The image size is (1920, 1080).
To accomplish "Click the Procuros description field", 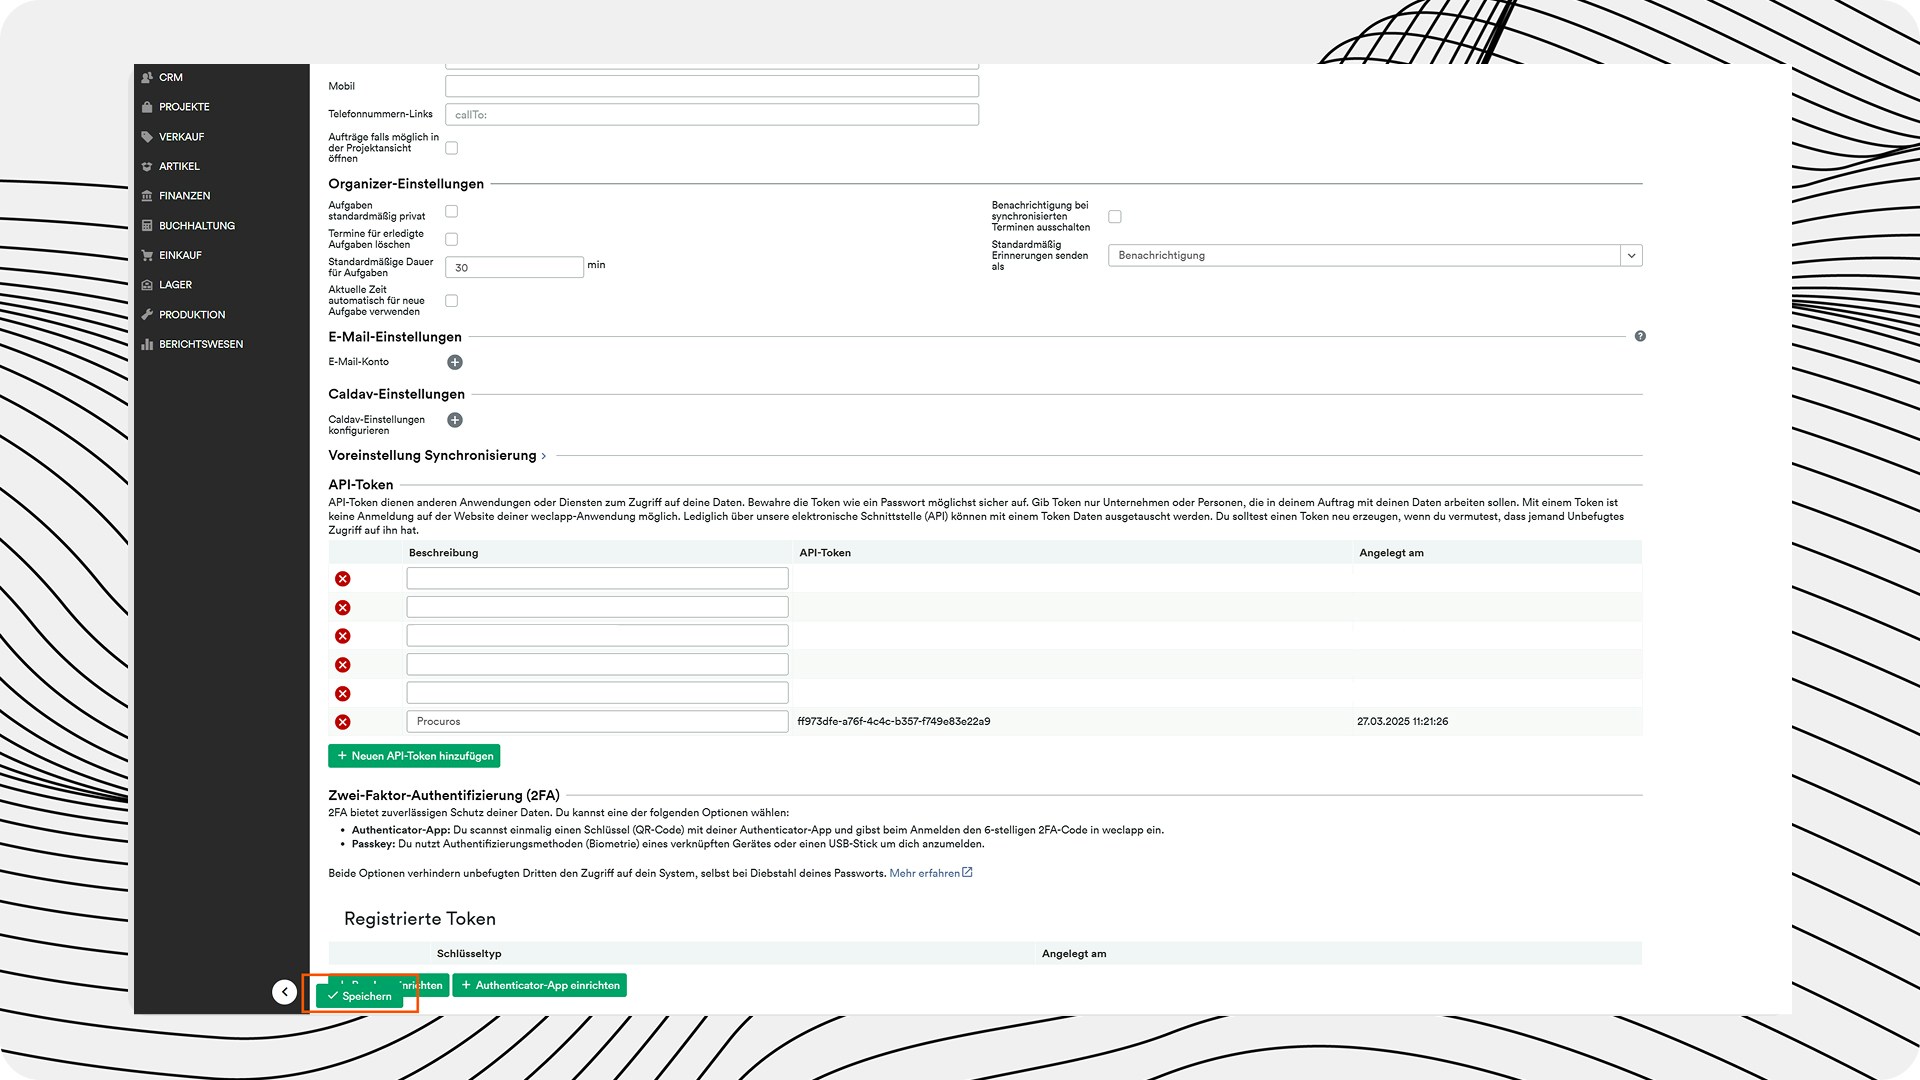I will point(597,721).
